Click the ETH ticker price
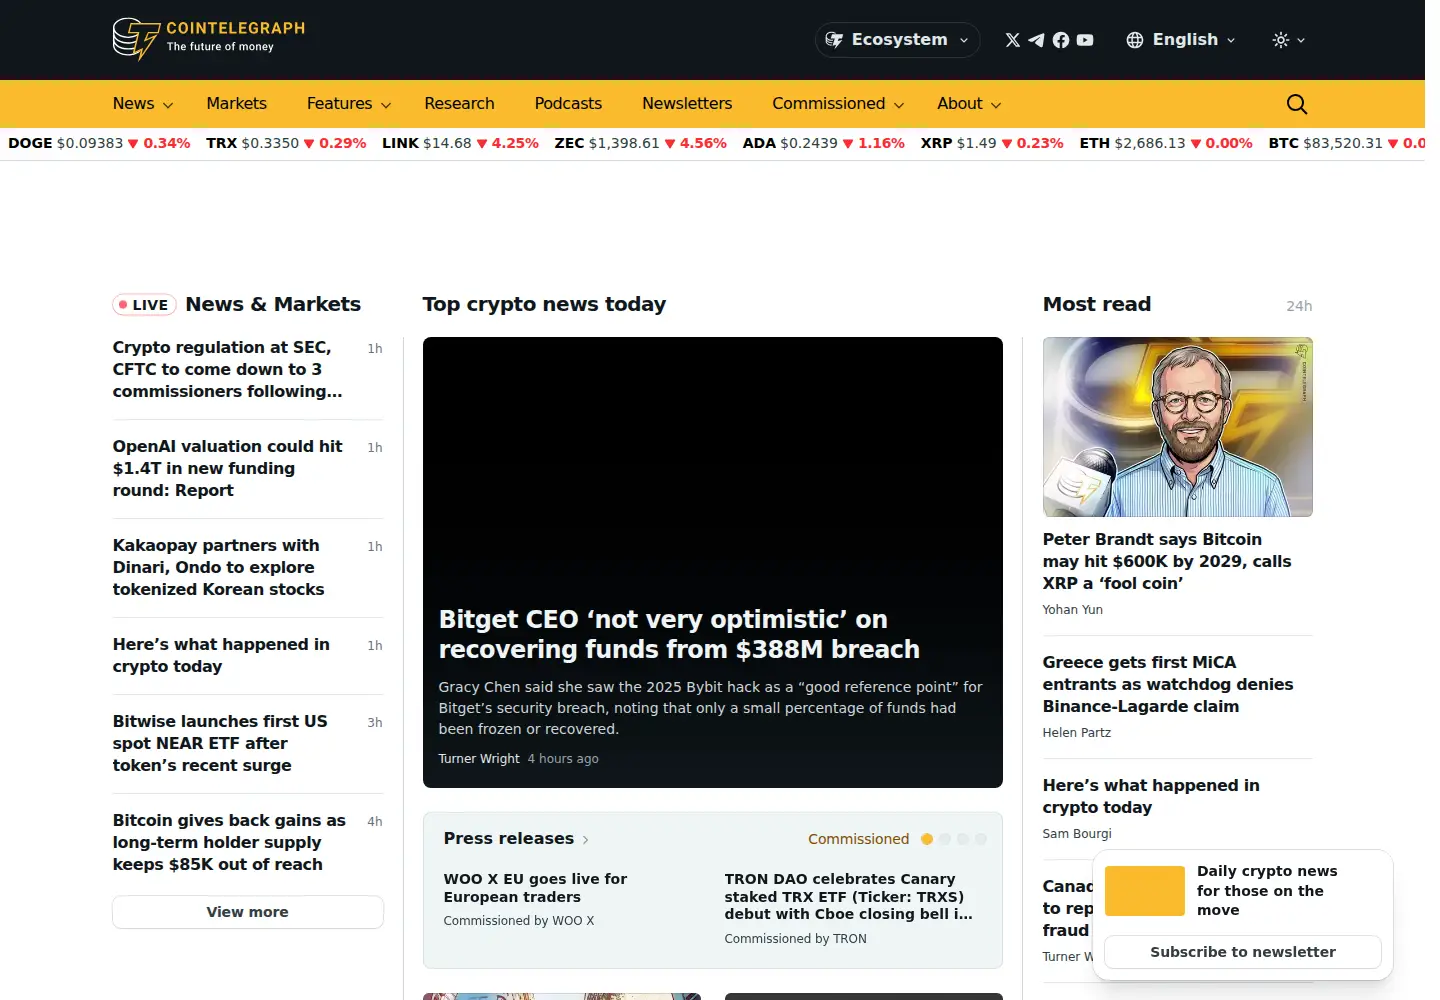The width and height of the screenshot is (1440, 1000). coord(1150,143)
